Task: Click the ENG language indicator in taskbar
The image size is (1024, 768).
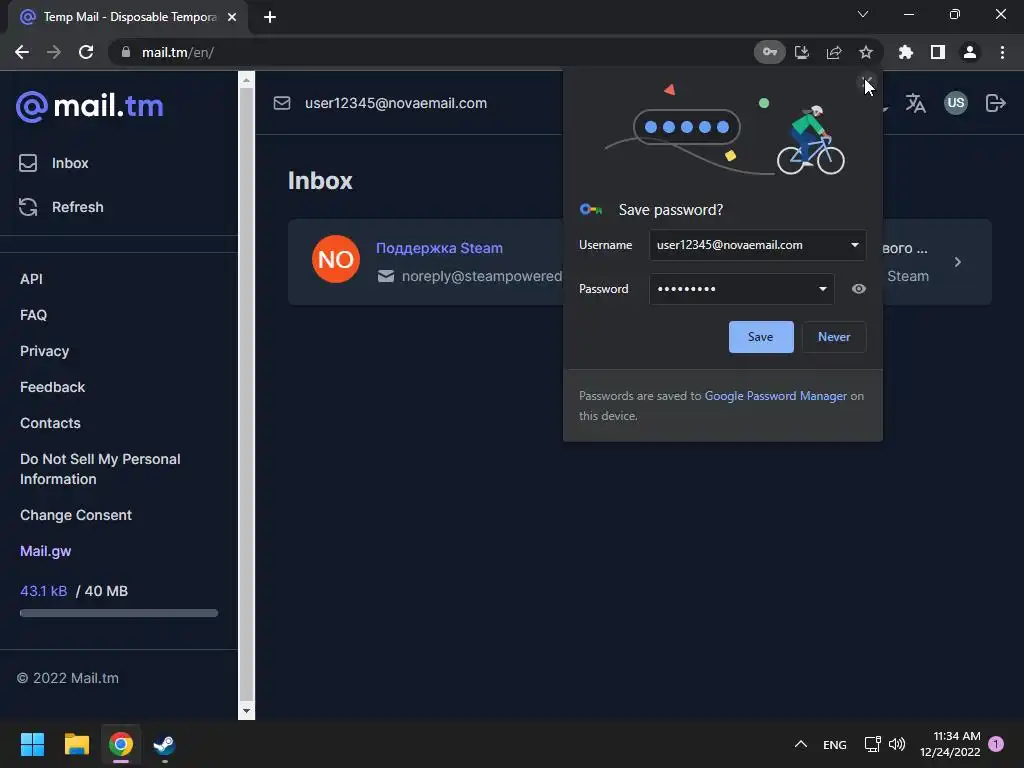Action: (835, 744)
